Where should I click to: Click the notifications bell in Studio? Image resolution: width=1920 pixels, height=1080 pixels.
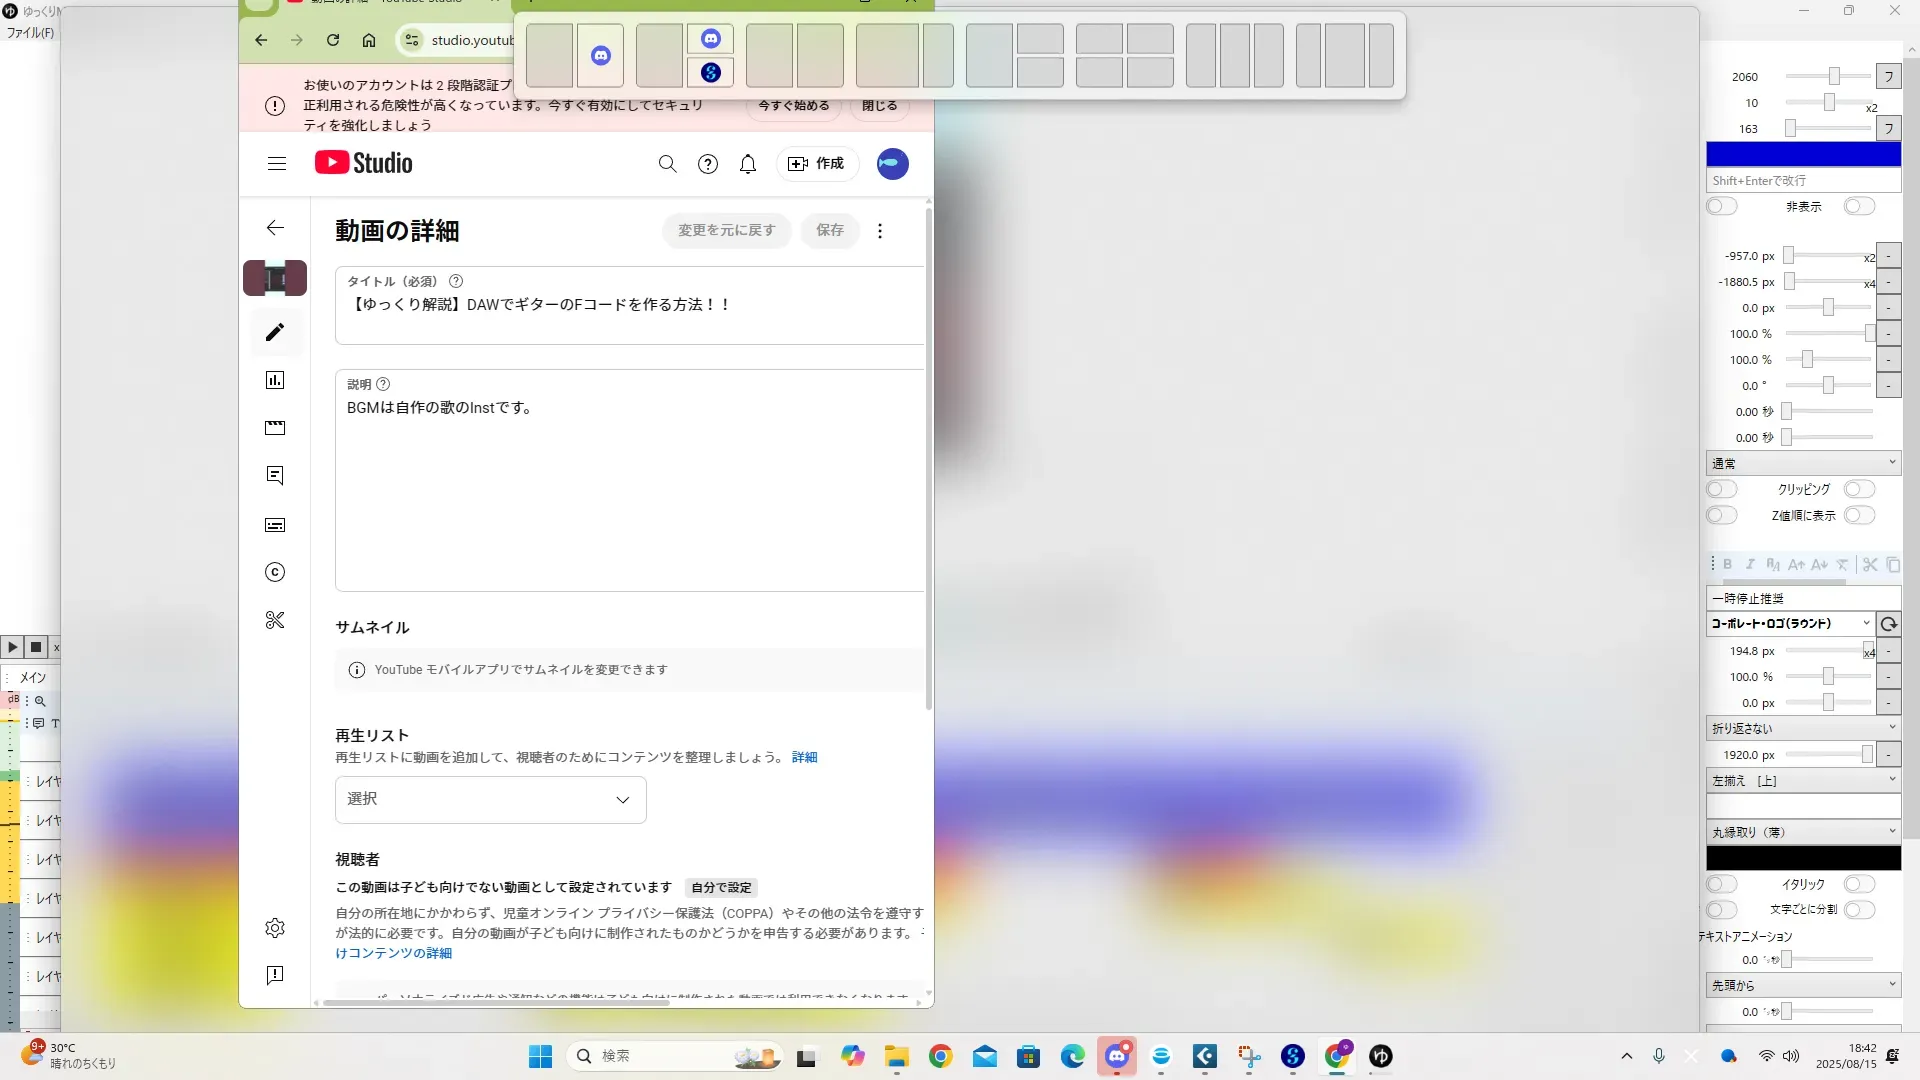pyautogui.click(x=748, y=164)
